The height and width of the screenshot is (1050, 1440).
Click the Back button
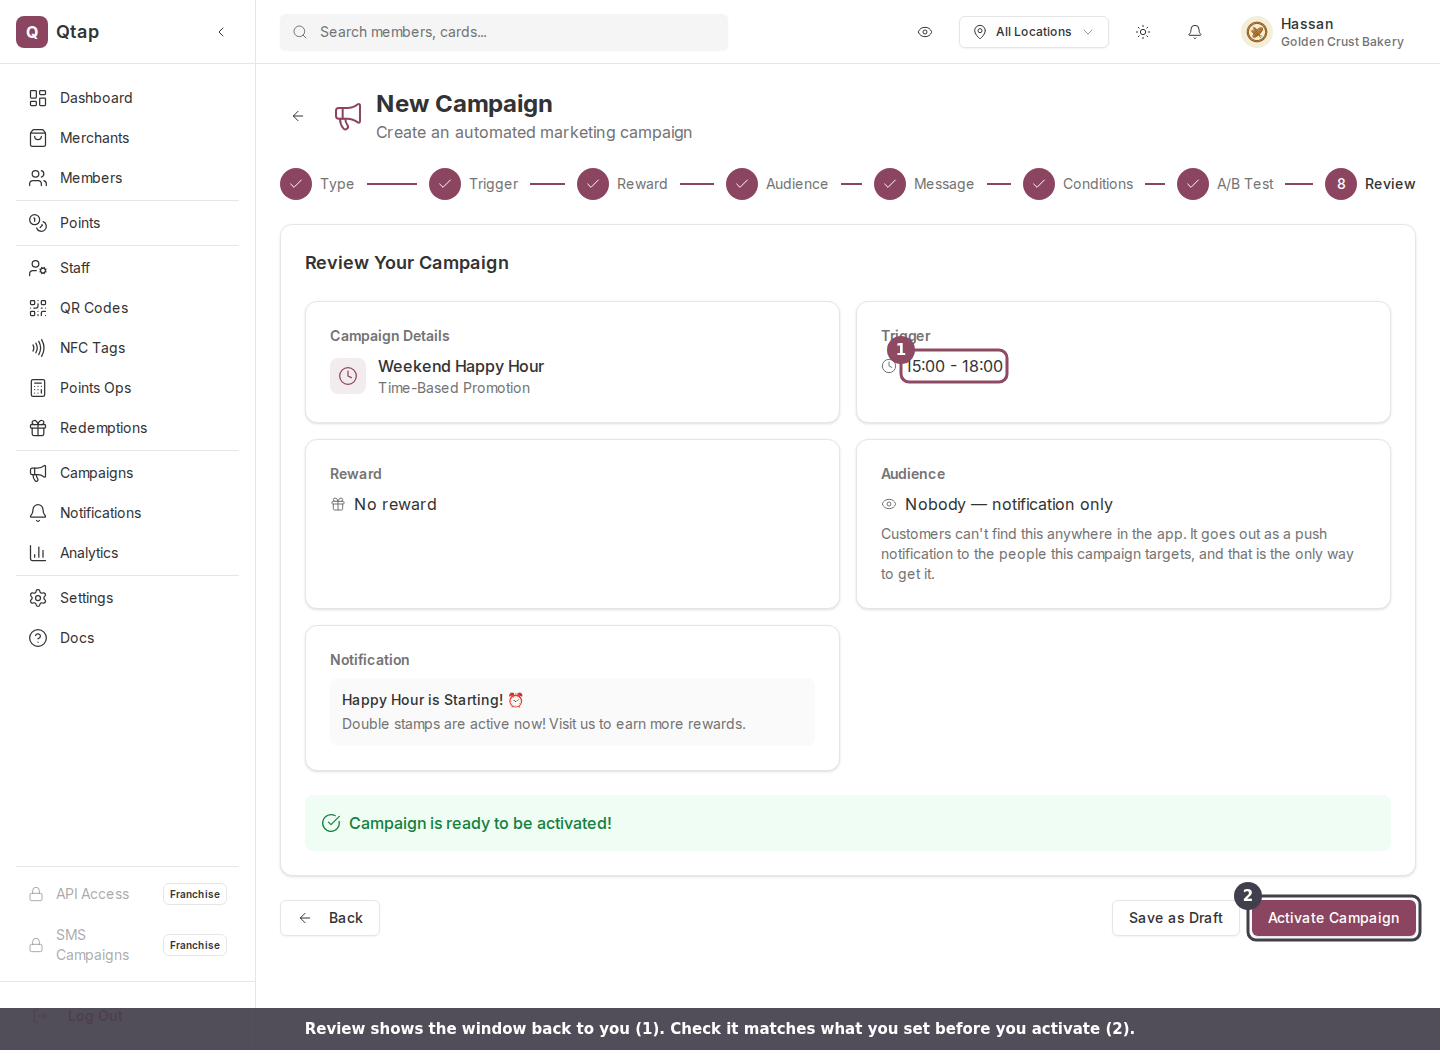[330, 918]
